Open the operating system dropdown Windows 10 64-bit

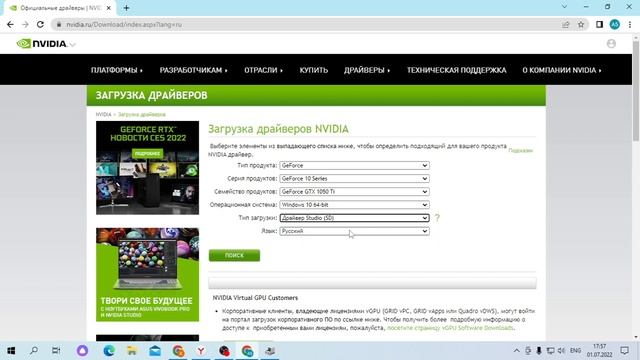[x=354, y=204]
